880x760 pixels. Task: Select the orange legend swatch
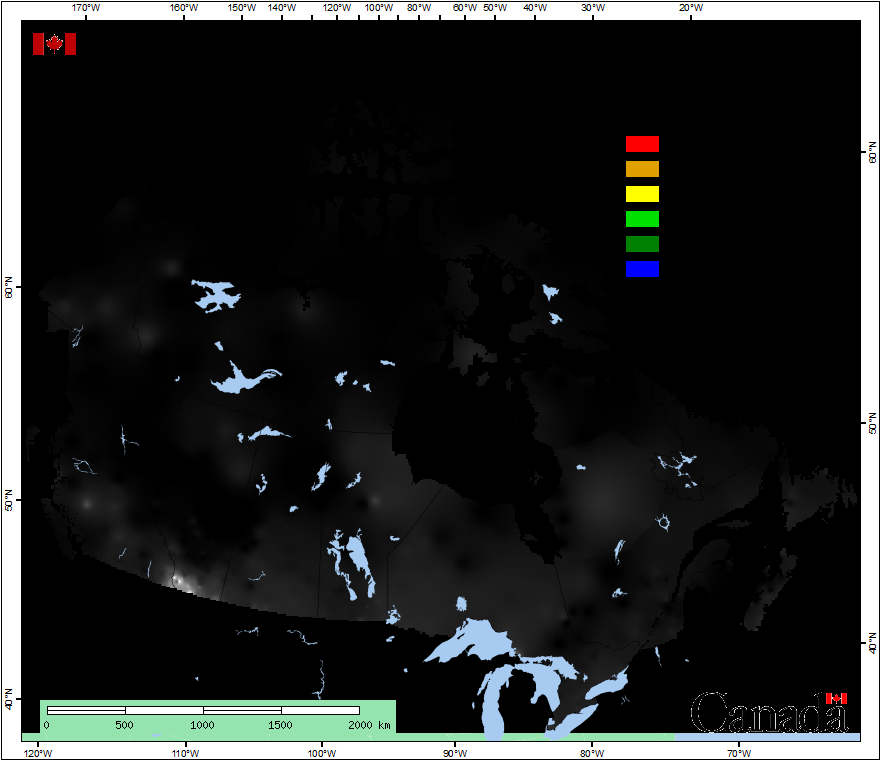coord(642,169)
